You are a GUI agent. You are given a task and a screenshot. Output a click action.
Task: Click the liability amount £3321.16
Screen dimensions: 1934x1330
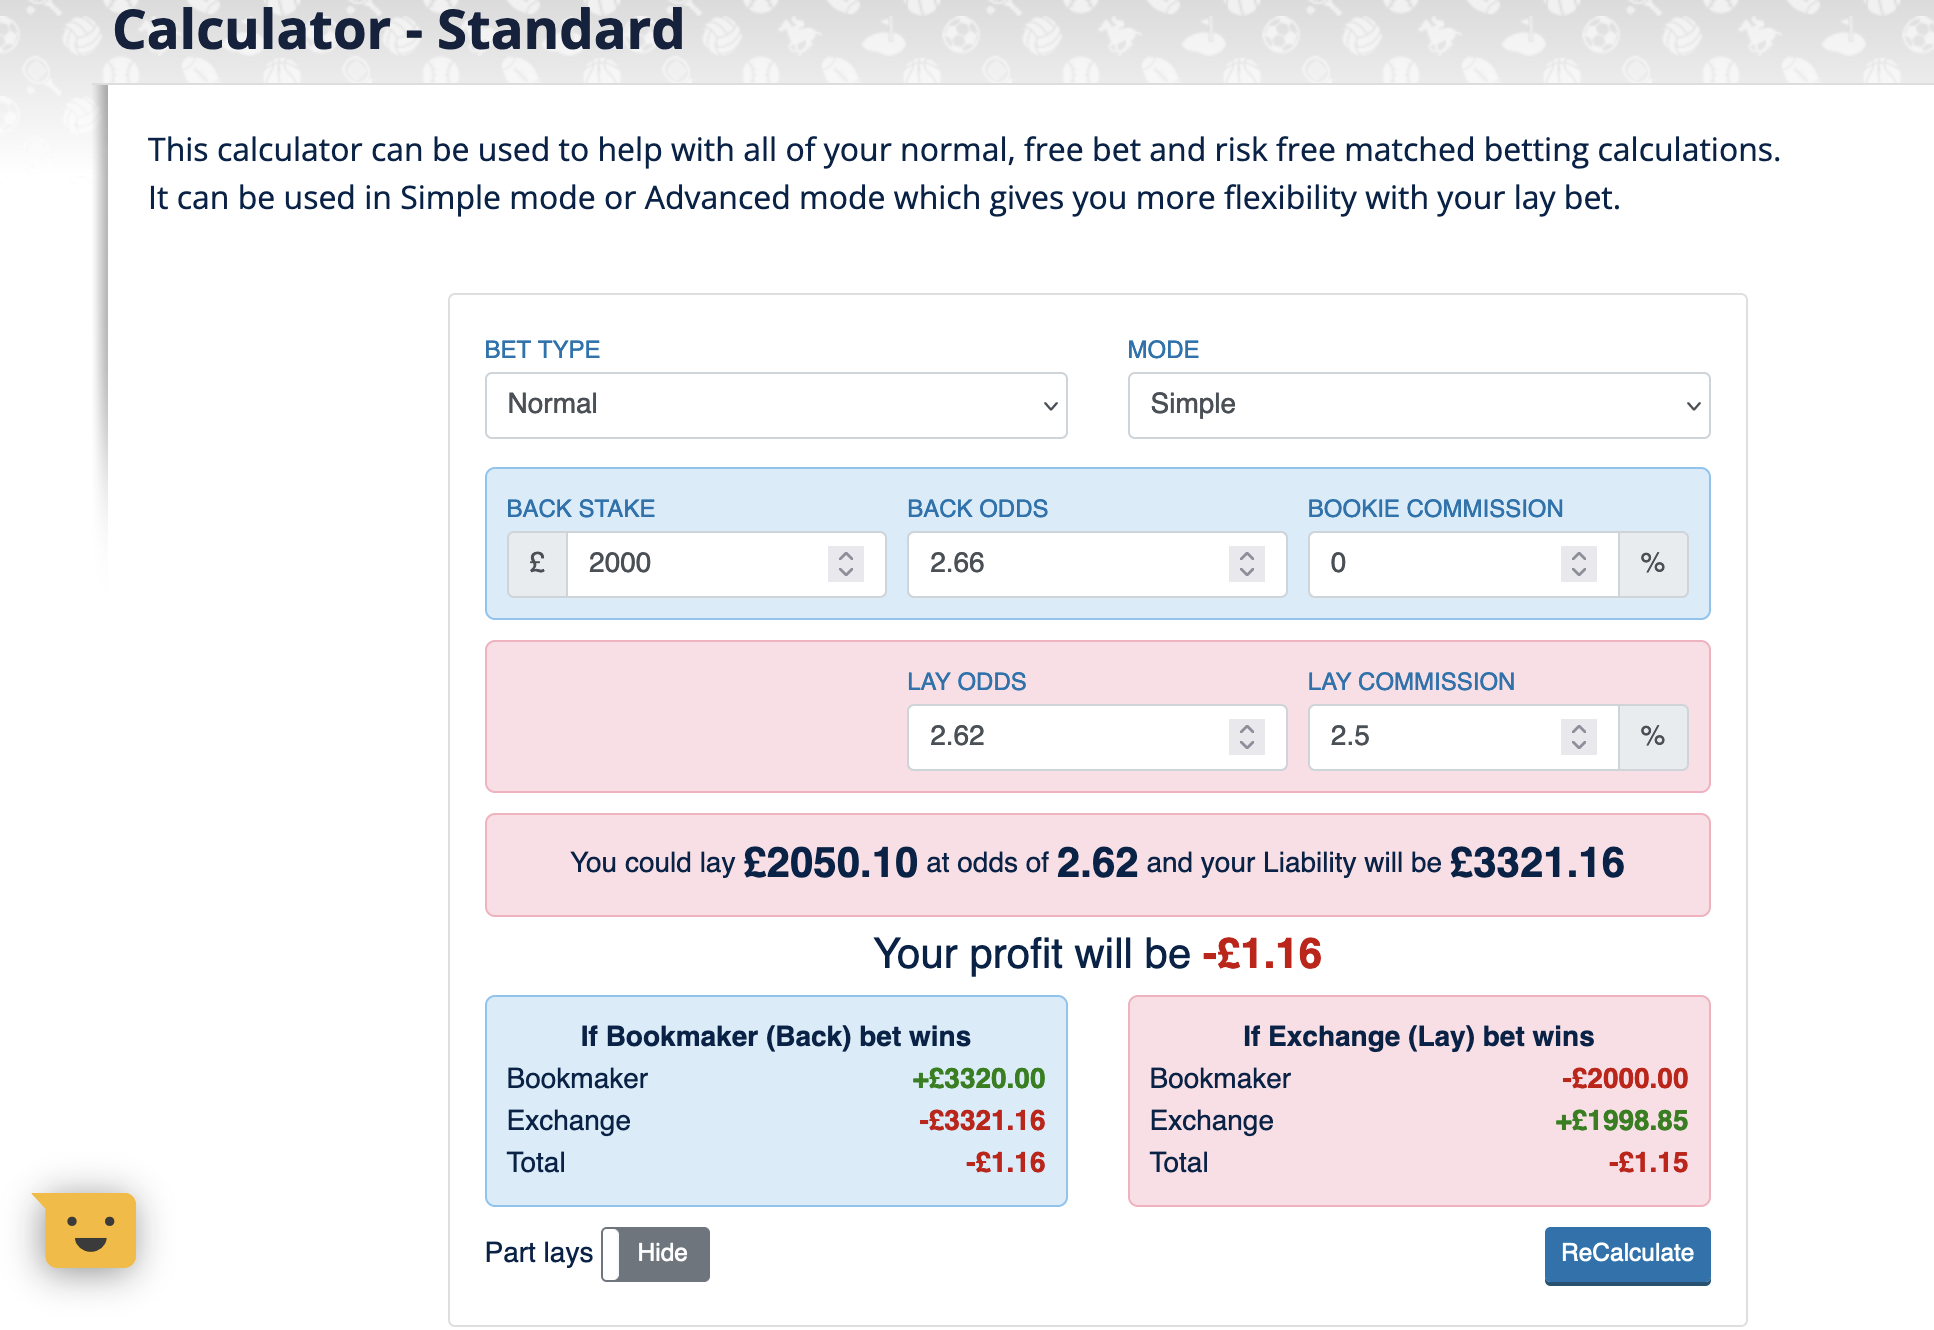tap(1537, 863)
